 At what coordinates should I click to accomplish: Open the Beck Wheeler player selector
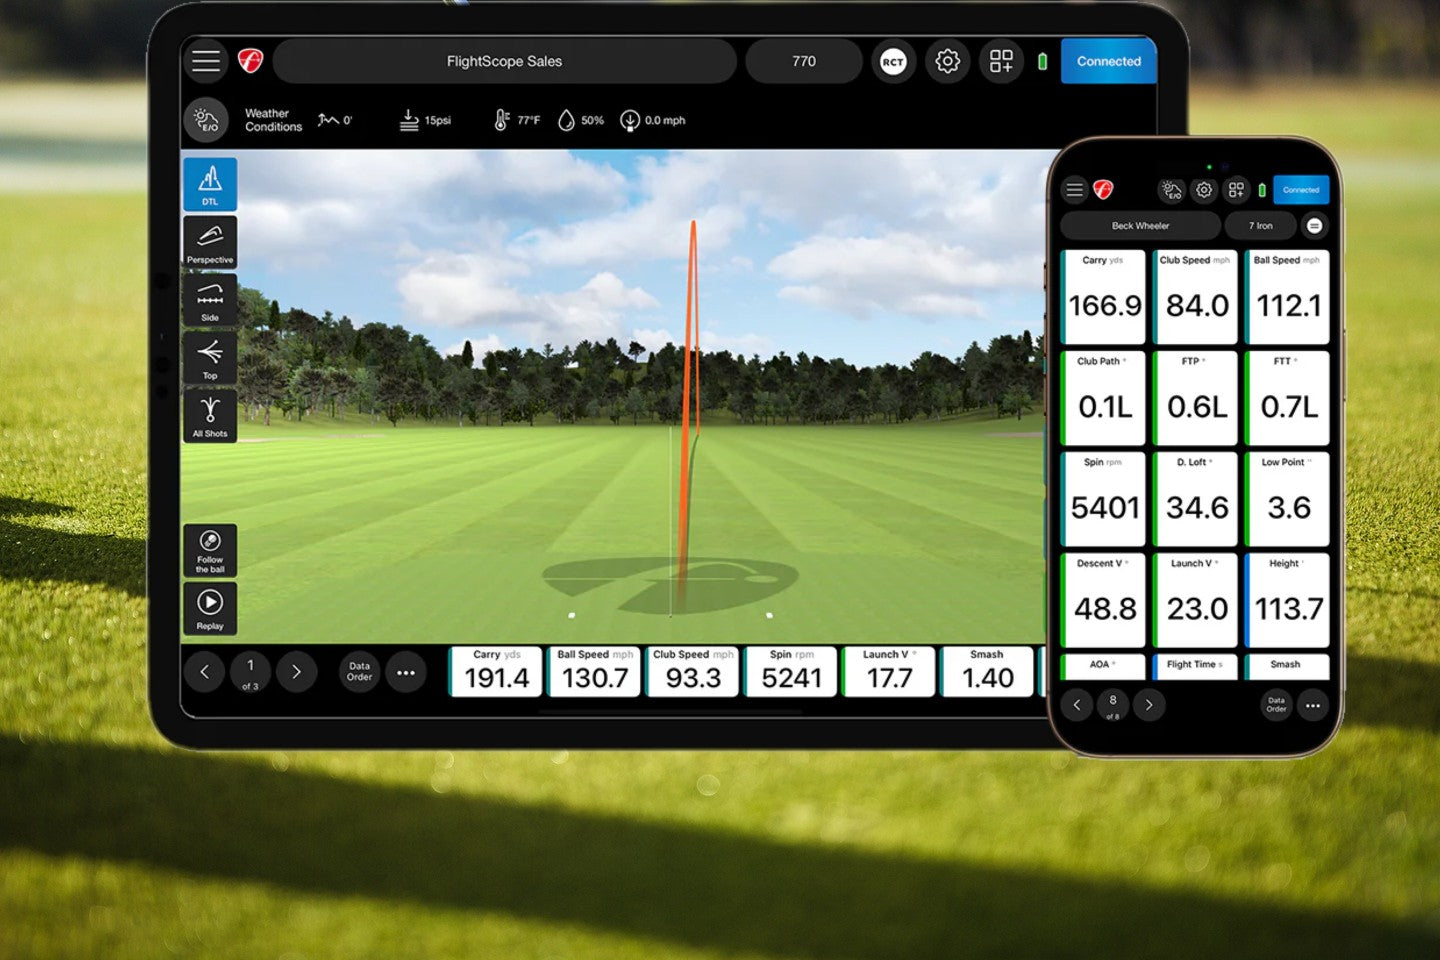pos(1140,225)
